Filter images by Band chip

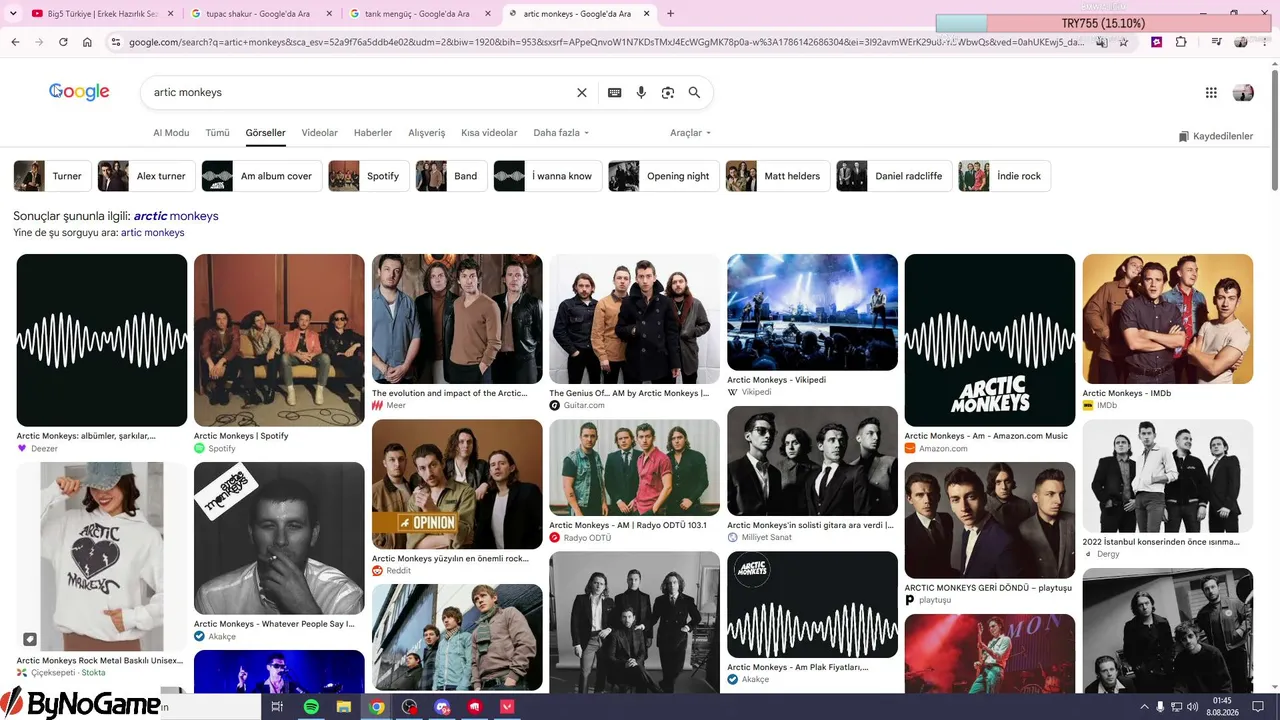[452, 176]
